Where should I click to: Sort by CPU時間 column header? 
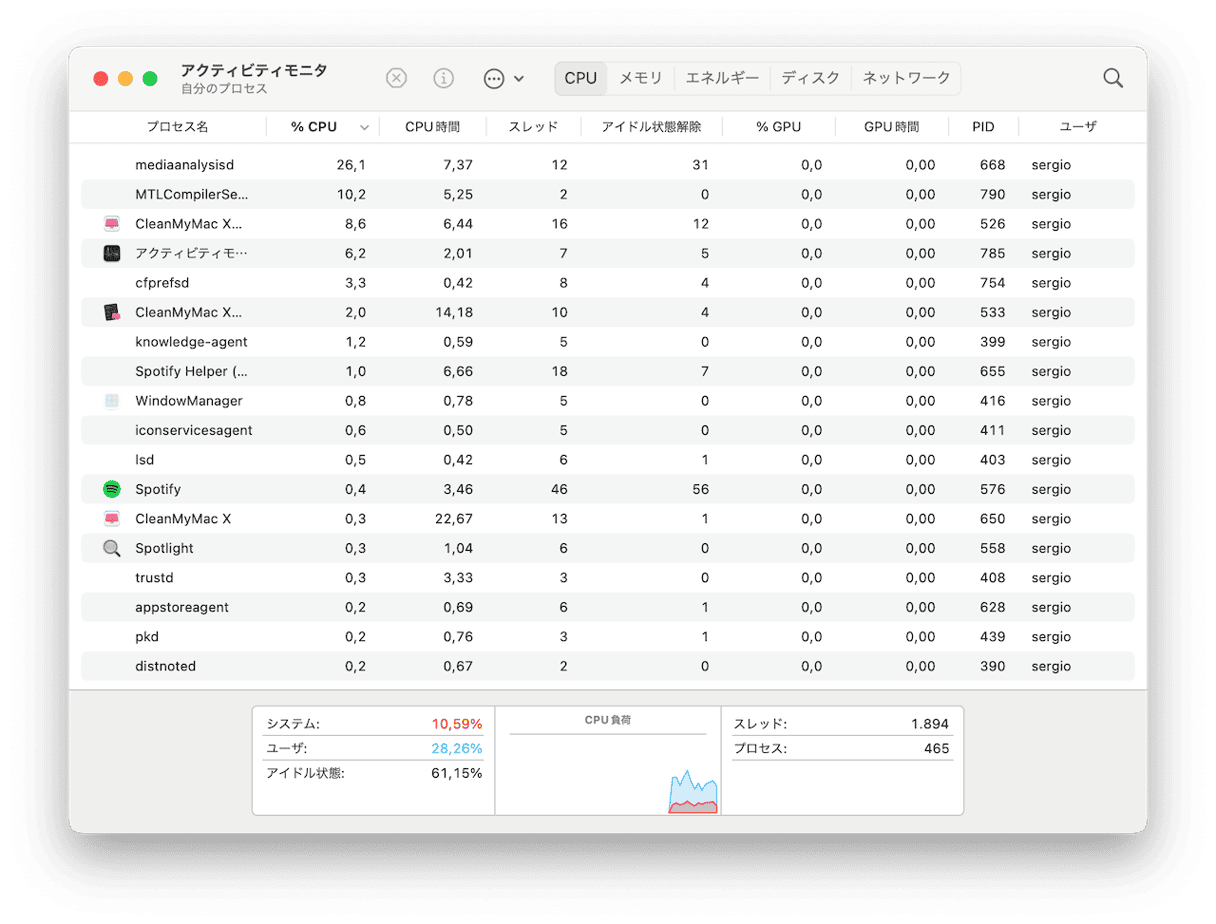(x=433, y=127)
